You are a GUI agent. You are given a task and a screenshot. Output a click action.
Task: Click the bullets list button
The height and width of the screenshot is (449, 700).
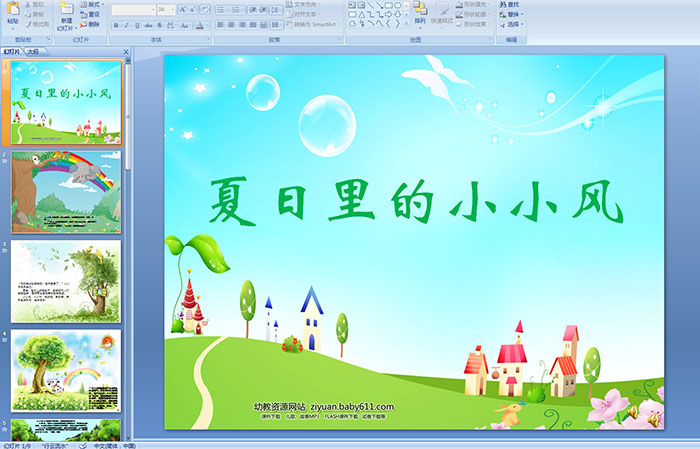pyautogui.click(x=223, y=10)
